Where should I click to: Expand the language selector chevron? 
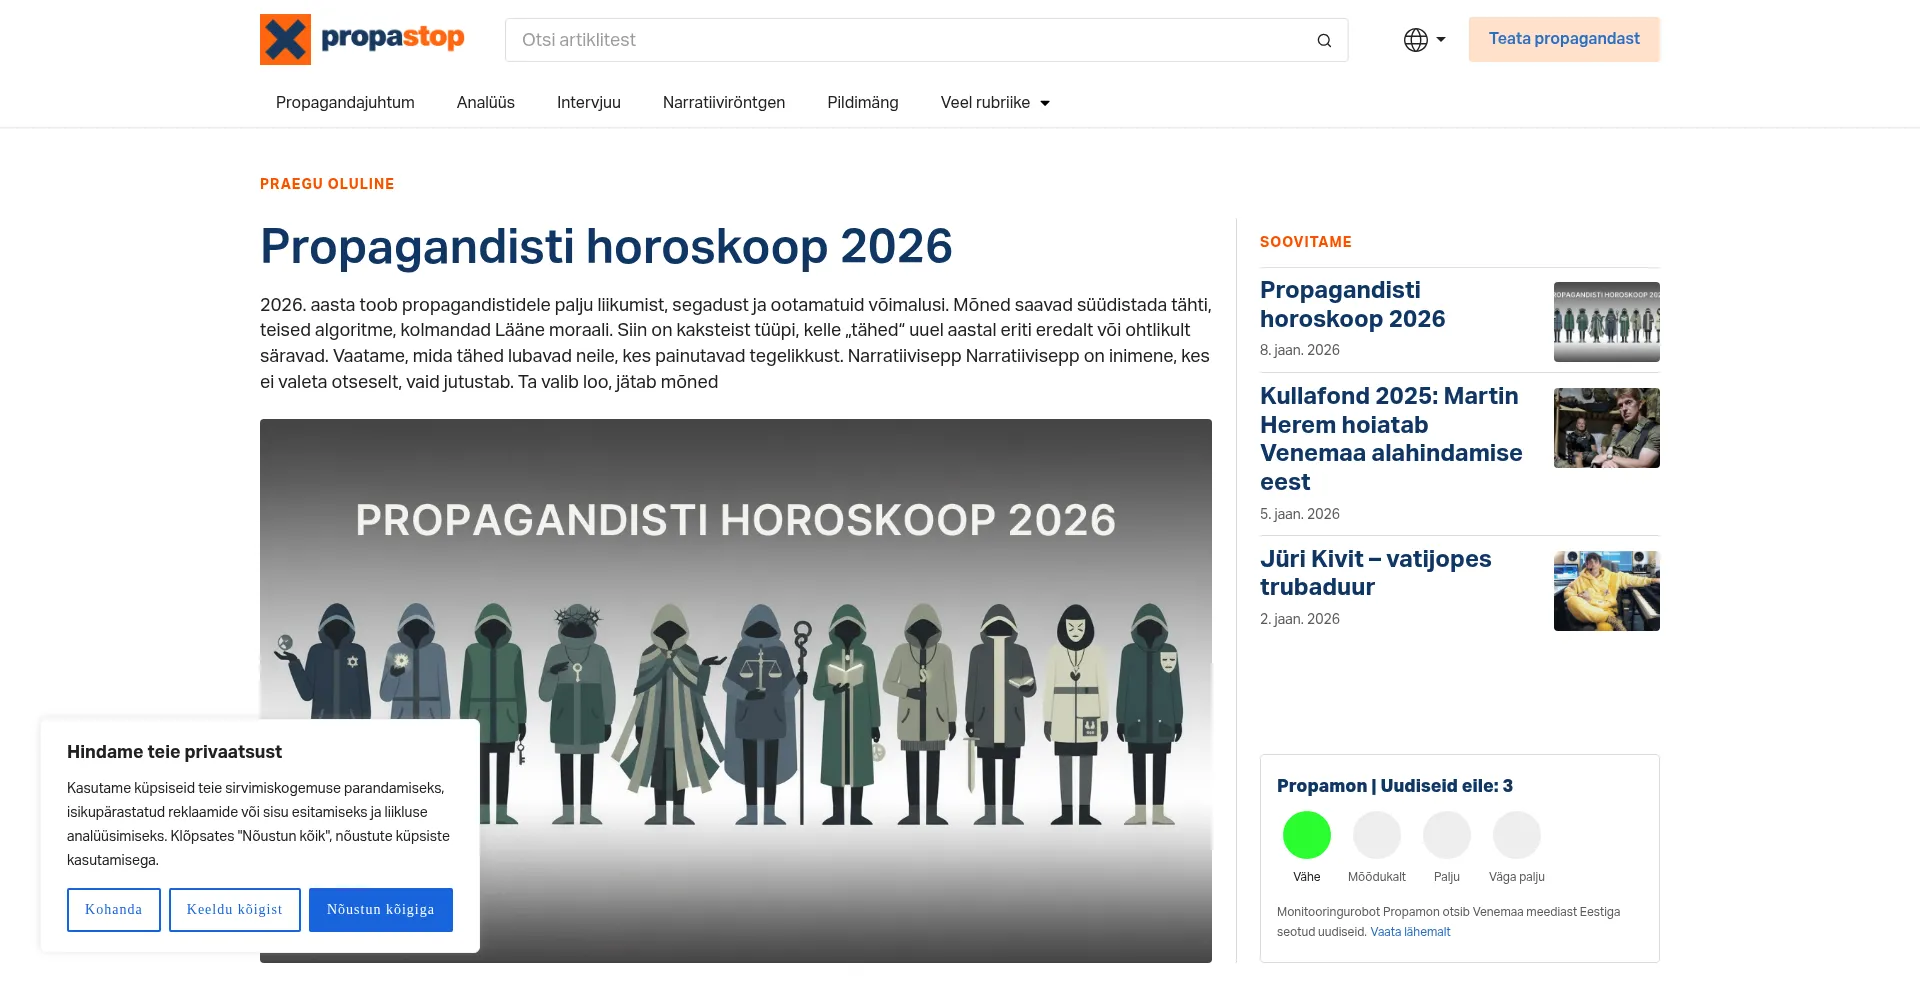click(1440, 40)
